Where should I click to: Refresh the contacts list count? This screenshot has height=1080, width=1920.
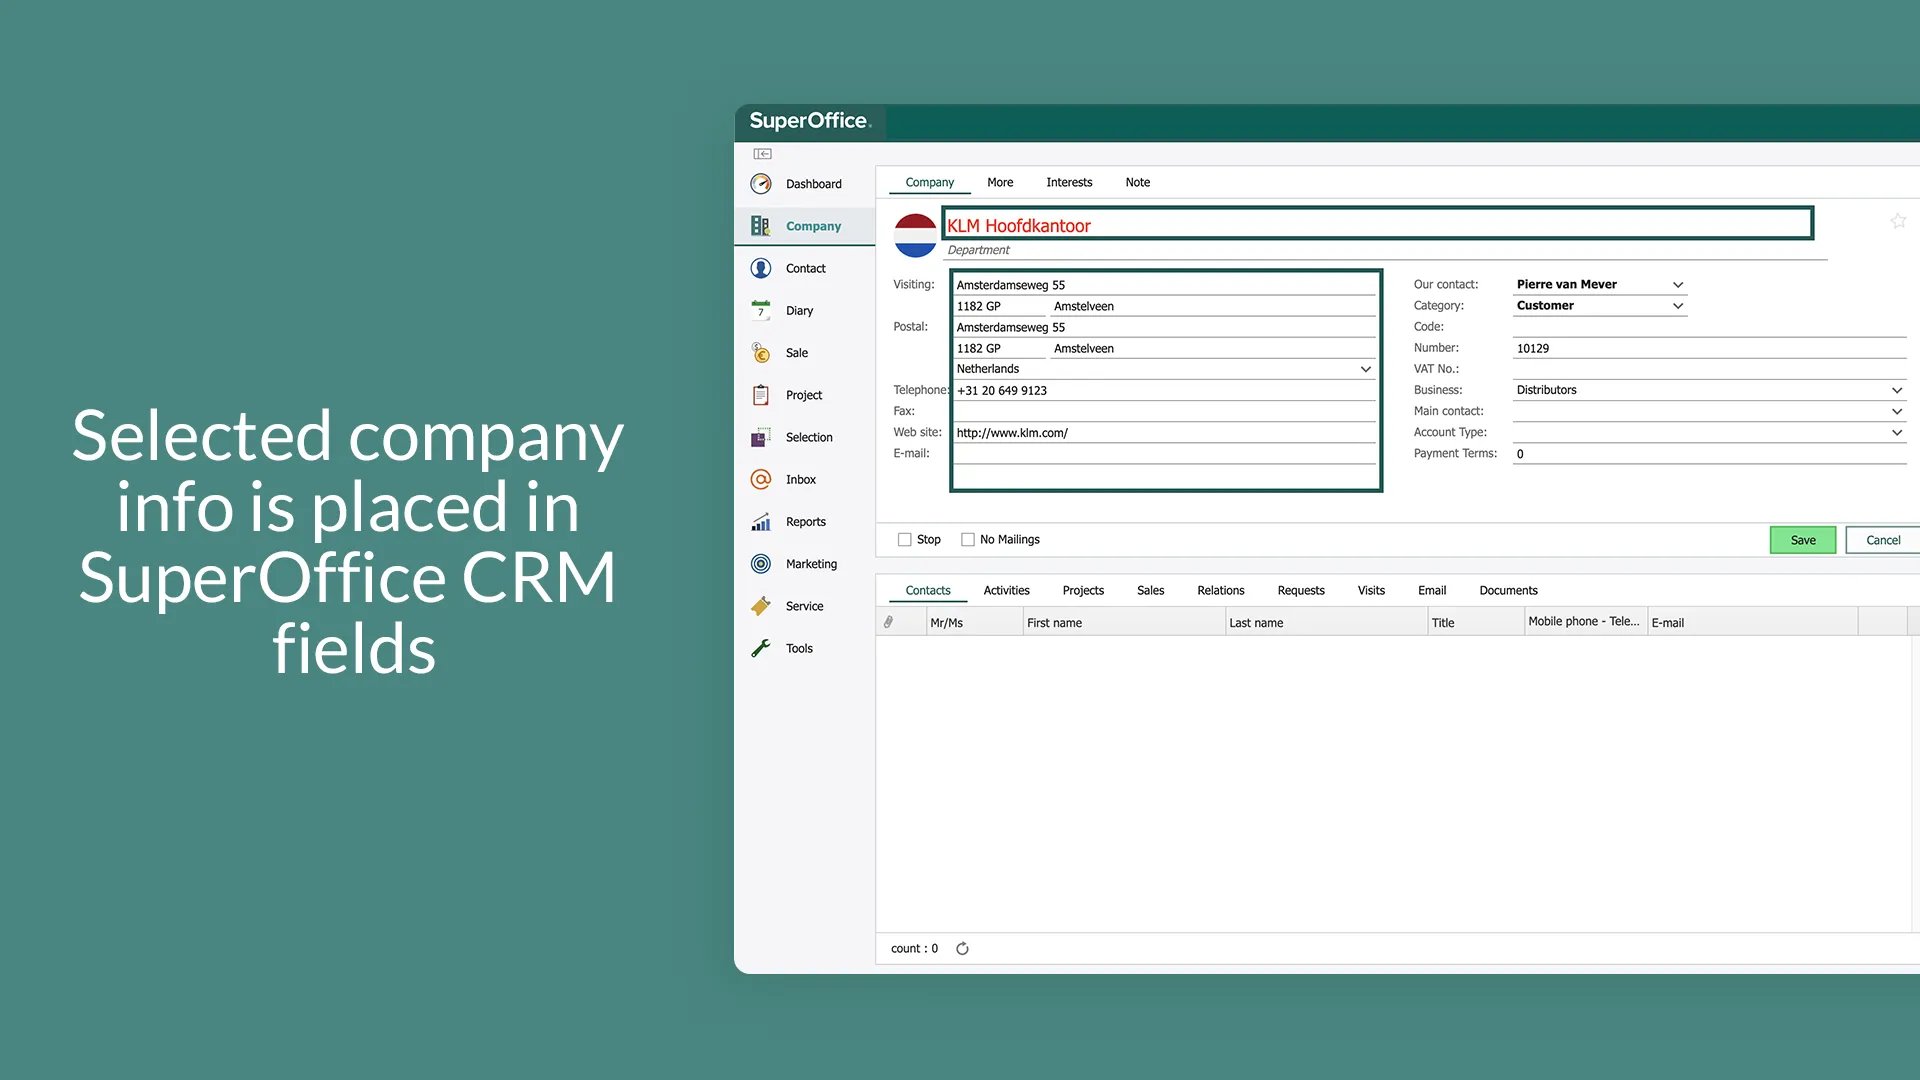click(x=962, y=949)
